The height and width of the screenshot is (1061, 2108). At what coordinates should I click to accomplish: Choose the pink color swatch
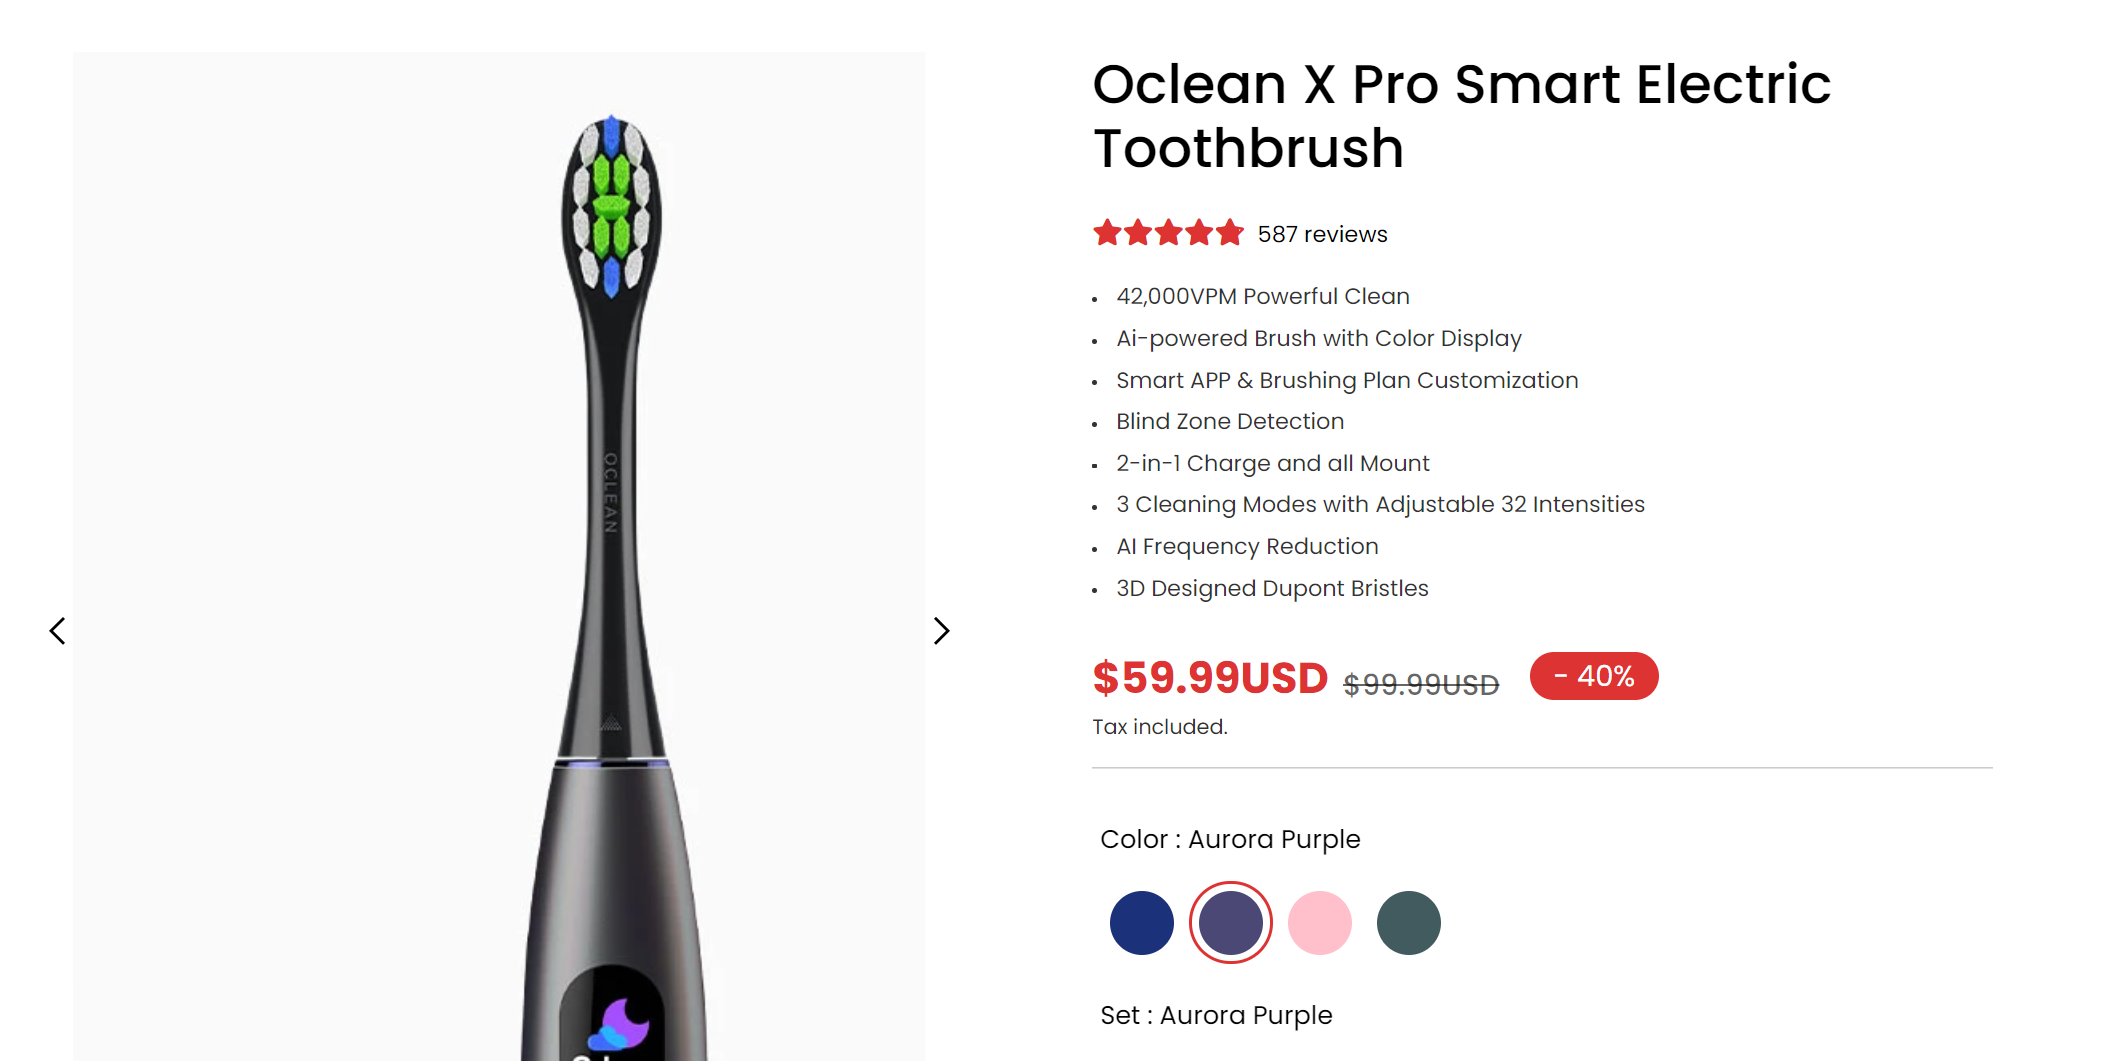click(1319, 923)
